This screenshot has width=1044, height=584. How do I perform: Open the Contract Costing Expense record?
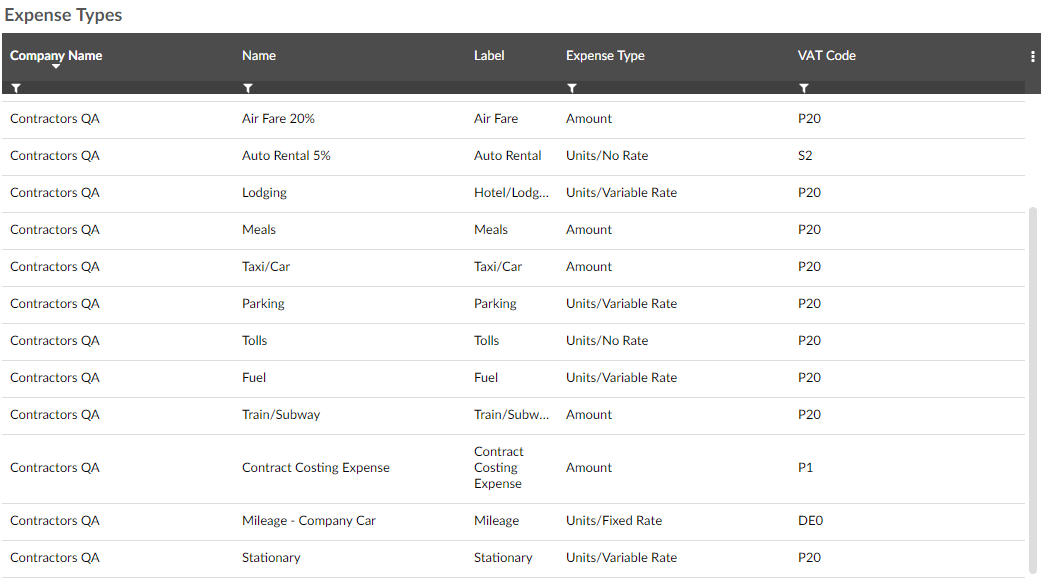pyautogui.click(x=315, y=467)
